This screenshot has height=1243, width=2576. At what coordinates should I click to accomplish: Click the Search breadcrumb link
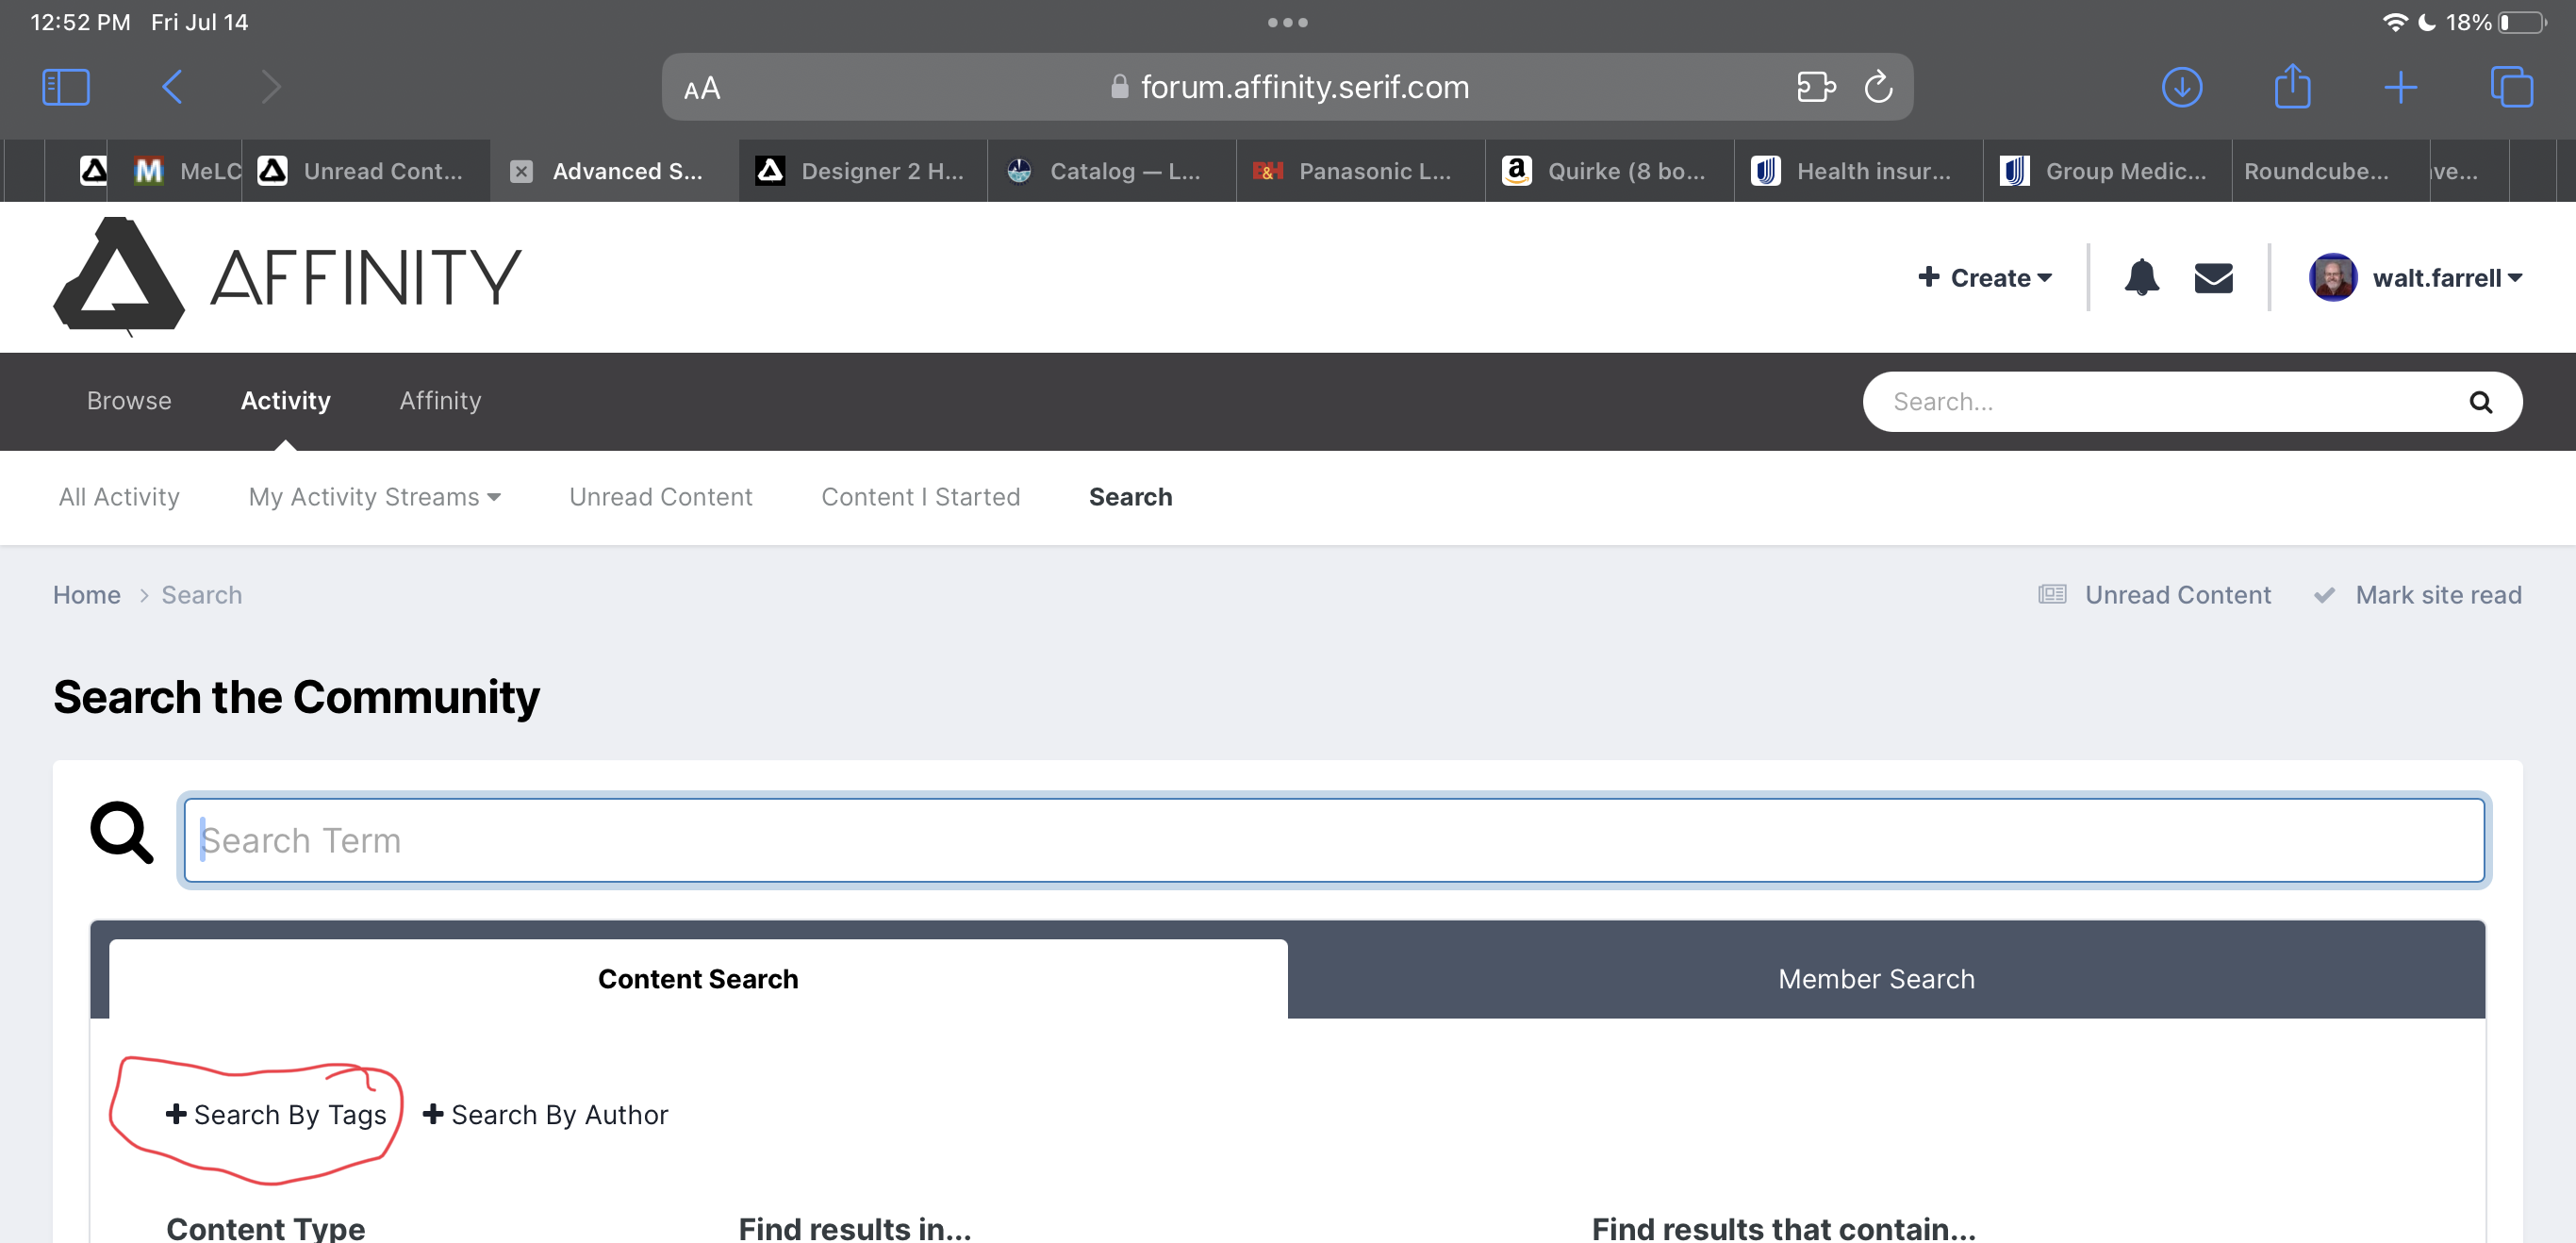pos(201,595)
